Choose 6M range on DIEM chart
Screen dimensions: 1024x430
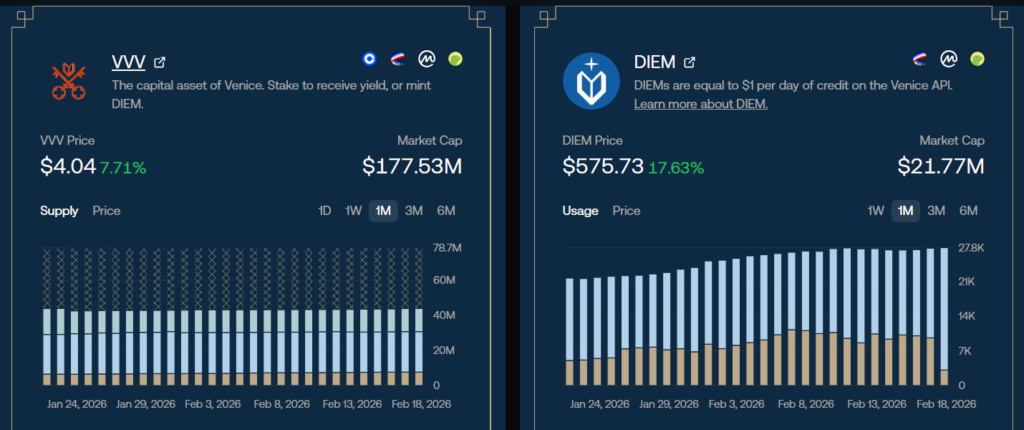click(968, 211)
